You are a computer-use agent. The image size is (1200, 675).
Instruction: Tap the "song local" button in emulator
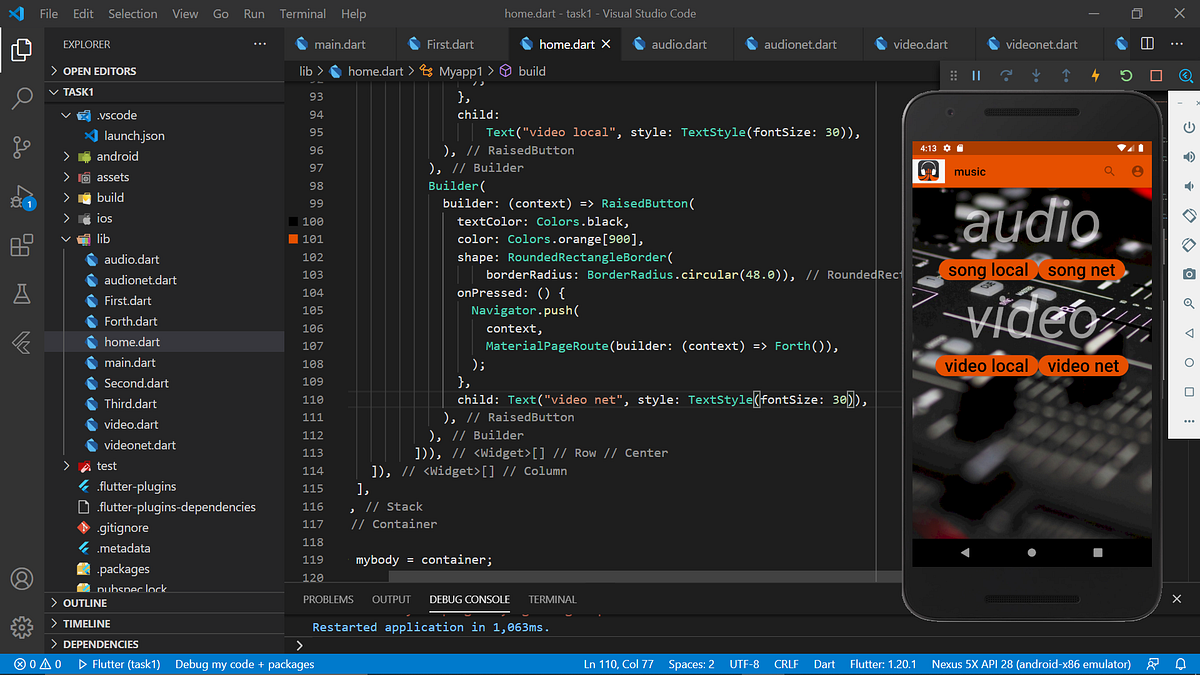click(x=987, y=270)
